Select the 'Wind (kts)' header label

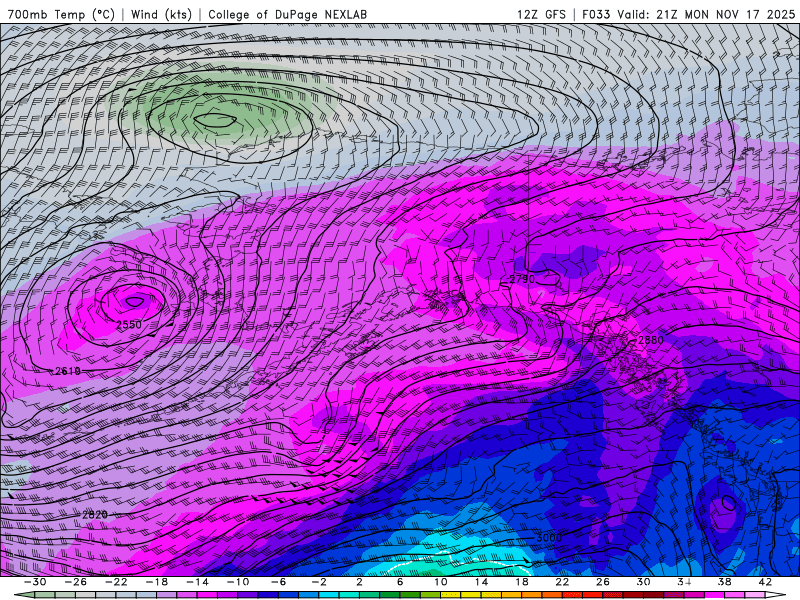(161, 14)
